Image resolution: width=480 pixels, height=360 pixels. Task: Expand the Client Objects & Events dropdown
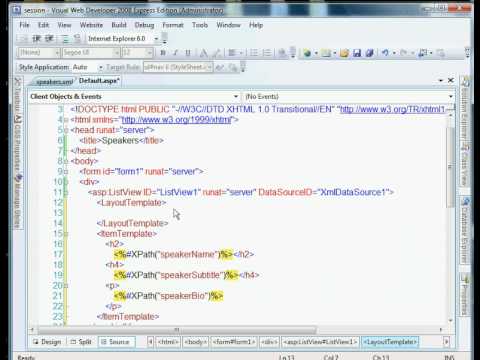pyautogui.click(x=236, y=97)
